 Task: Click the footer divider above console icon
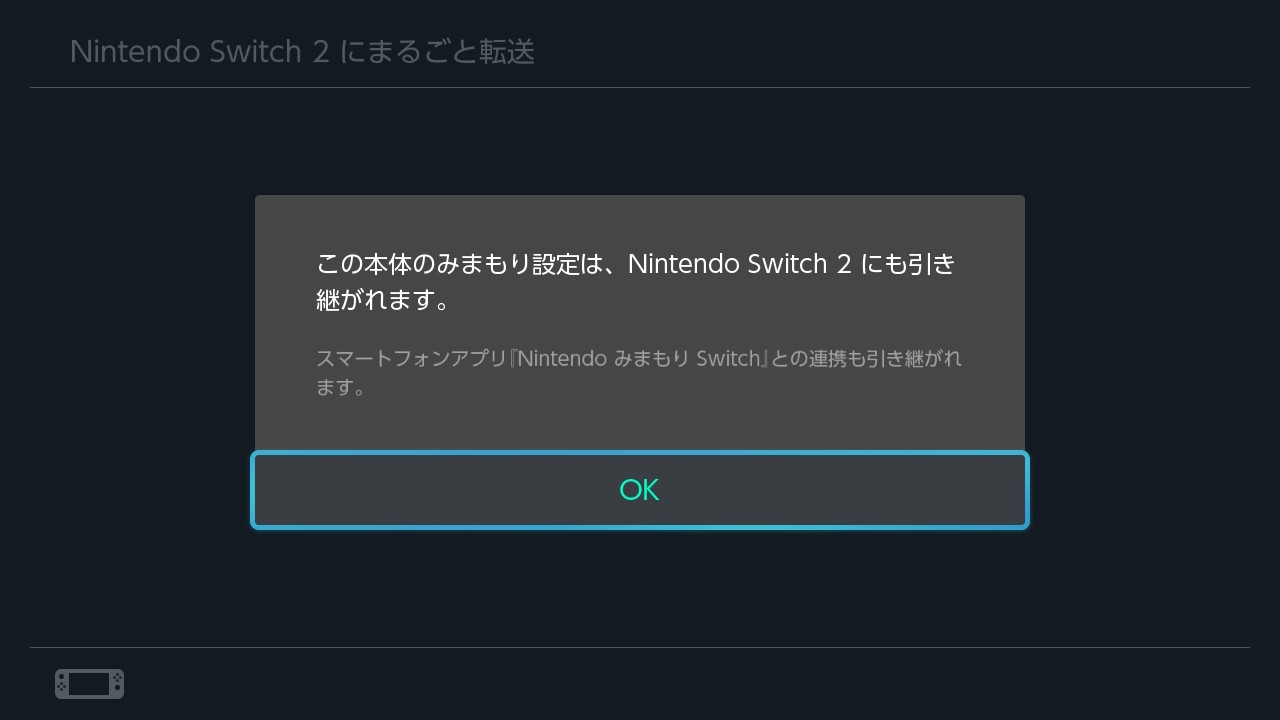click(x=640, y=647)
